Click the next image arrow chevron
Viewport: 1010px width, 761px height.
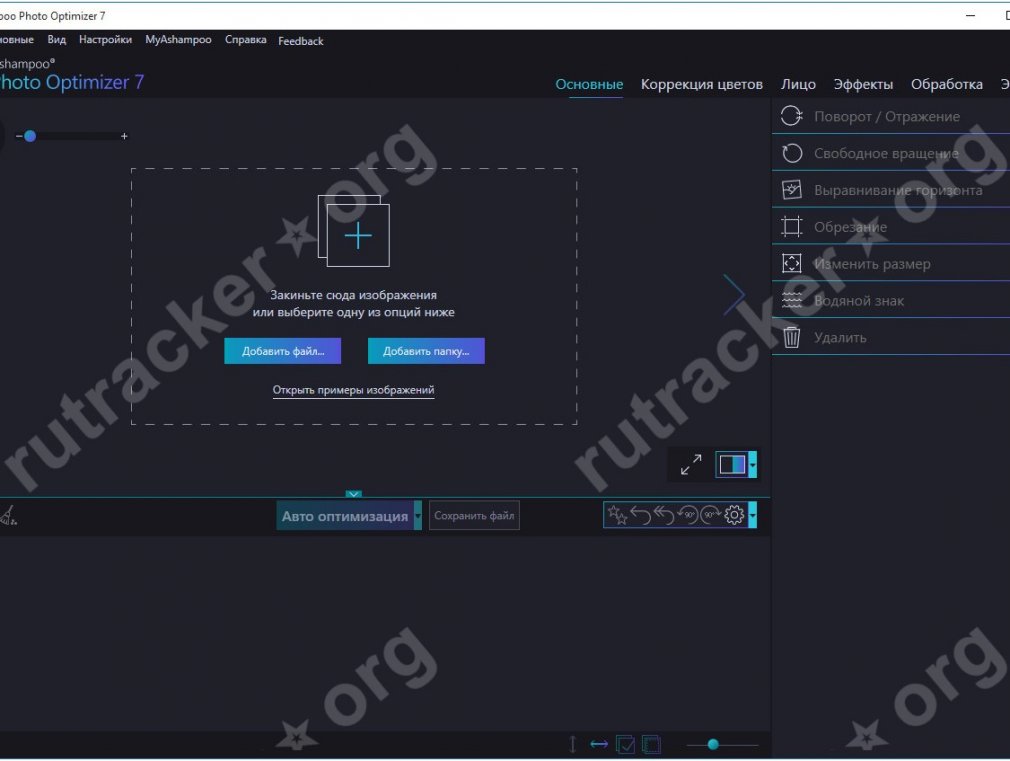(x=734, y=295)
